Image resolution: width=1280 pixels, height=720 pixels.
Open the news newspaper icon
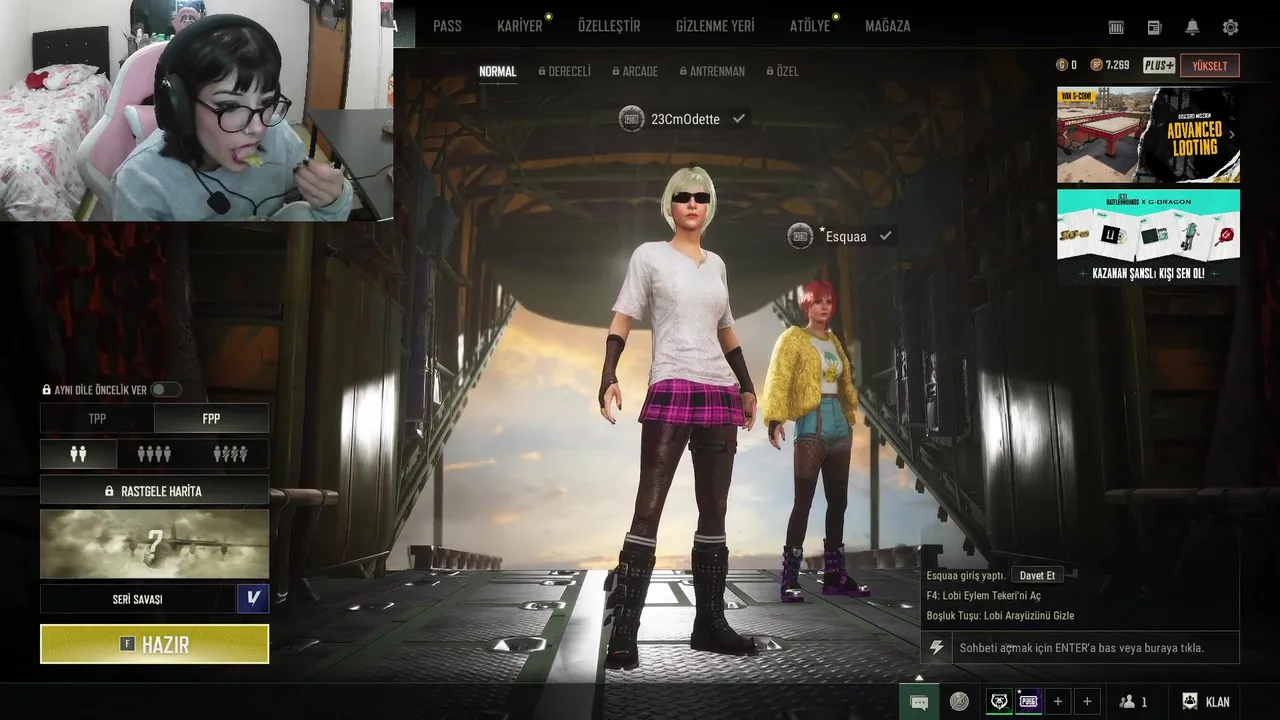1154,27
